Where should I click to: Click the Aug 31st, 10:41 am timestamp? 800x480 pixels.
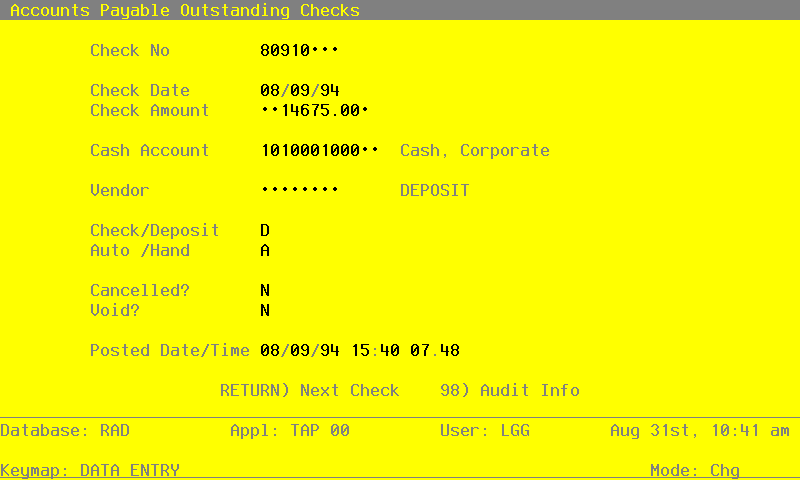click(700, 431)
